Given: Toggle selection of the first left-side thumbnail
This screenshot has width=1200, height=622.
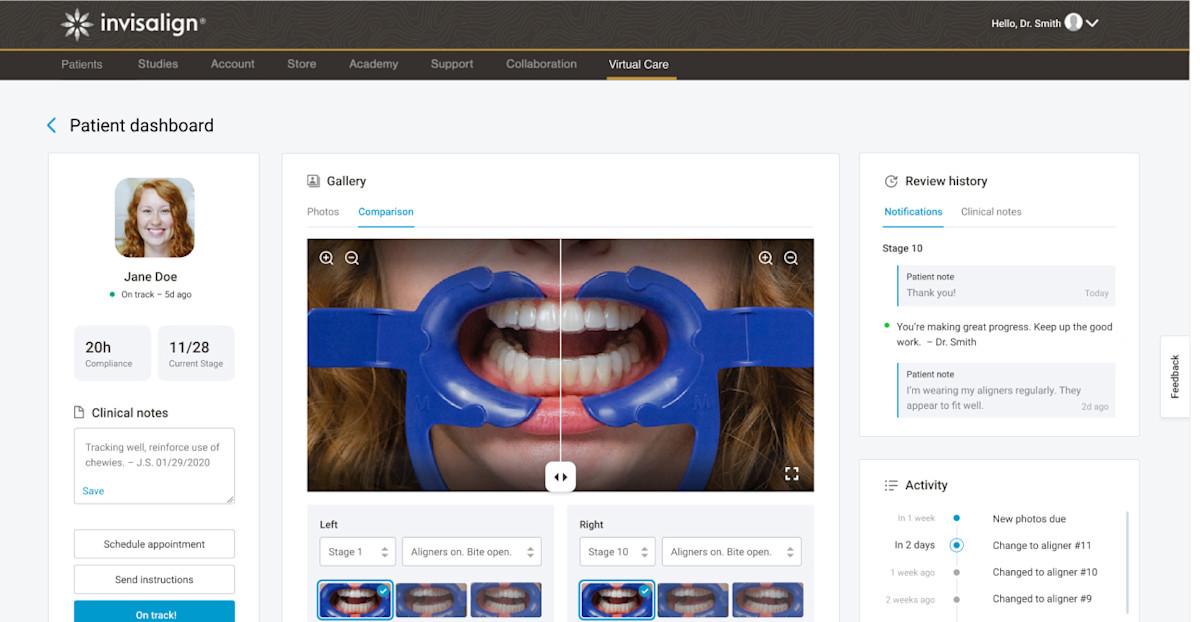Looking at the screenshot, I should click(x=354, y=599).
